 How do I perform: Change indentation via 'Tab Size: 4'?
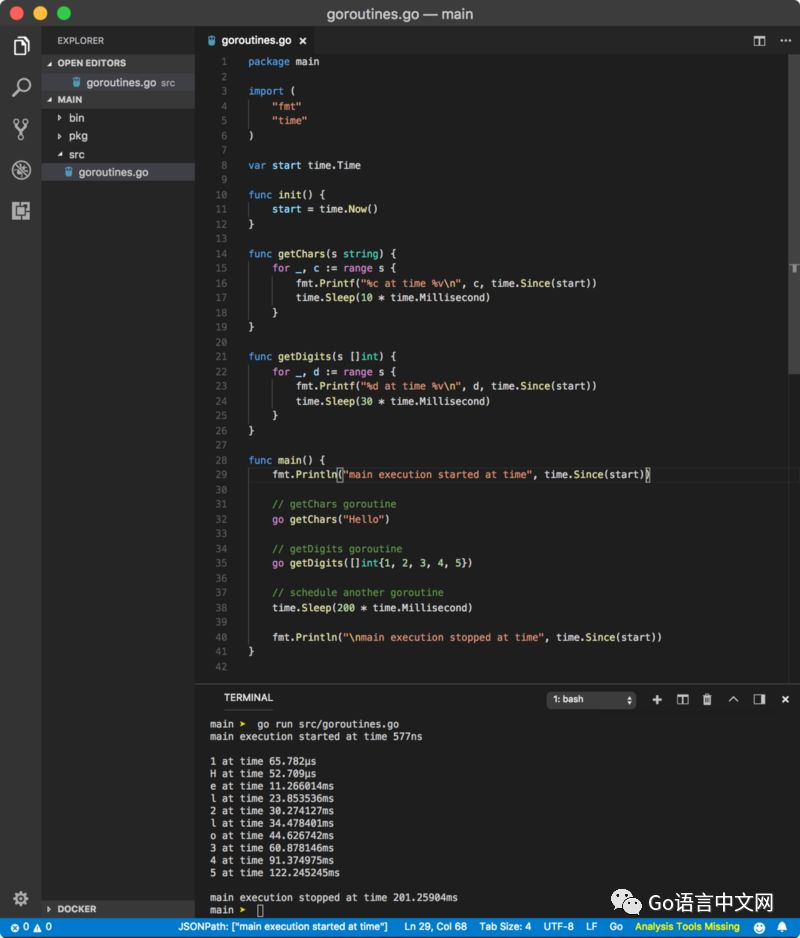coord(505,927)
